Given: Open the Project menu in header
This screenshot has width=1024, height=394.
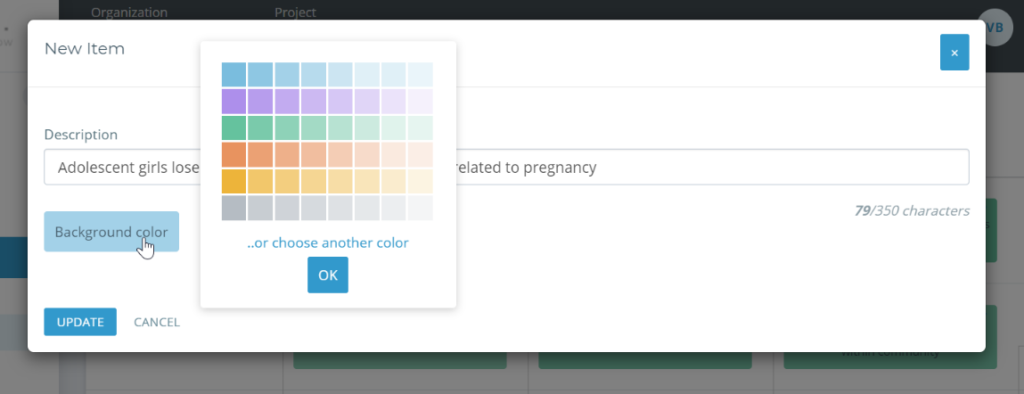Looking at the screenshot, I should pyautogui.click(x=295, y=12).
